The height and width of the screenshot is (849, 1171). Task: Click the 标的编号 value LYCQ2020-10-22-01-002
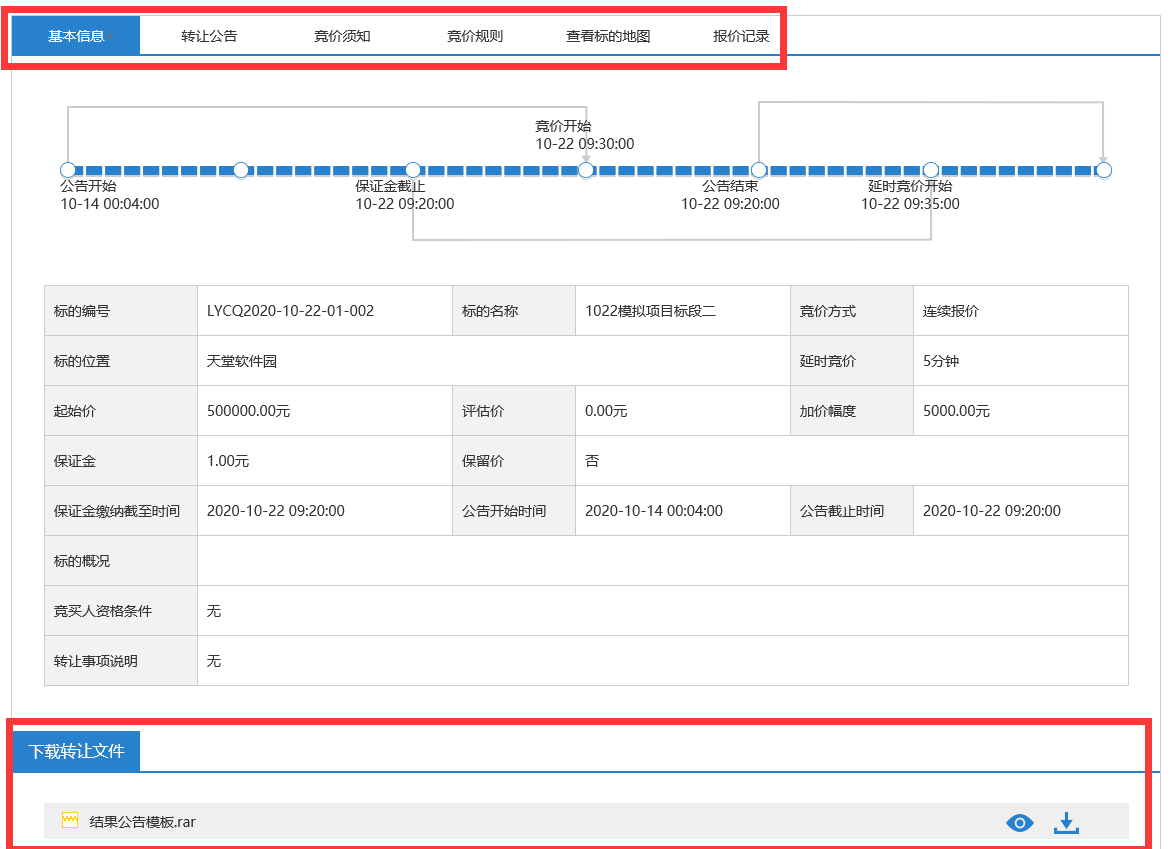(x=290, y=311)
